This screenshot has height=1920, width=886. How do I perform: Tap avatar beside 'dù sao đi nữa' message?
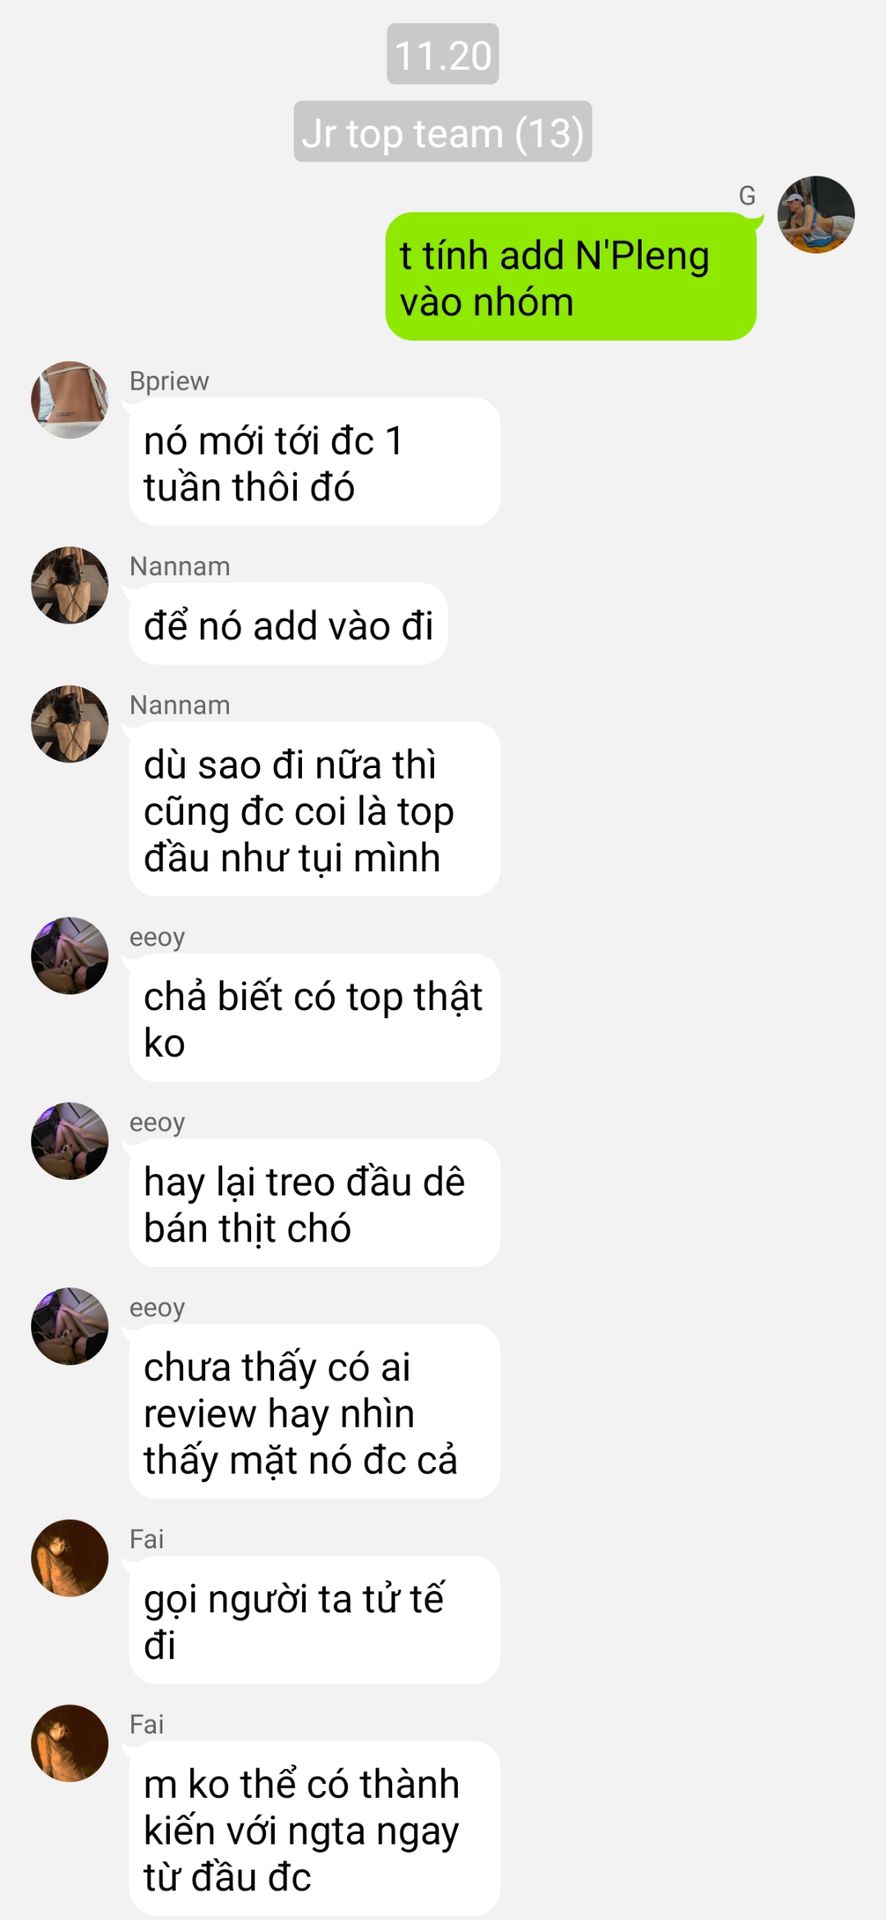tap(70, 724)
